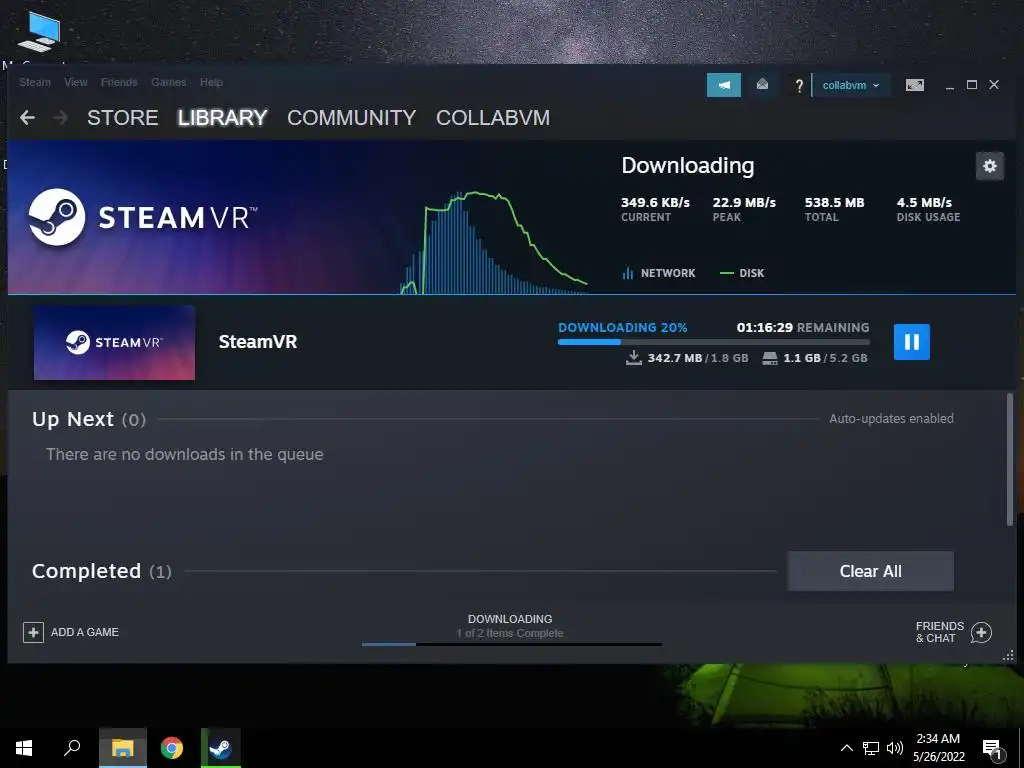Click ADD A GAME label
Image resolution: width=1024 pixels, height=768 pixels.
(85, 632)
